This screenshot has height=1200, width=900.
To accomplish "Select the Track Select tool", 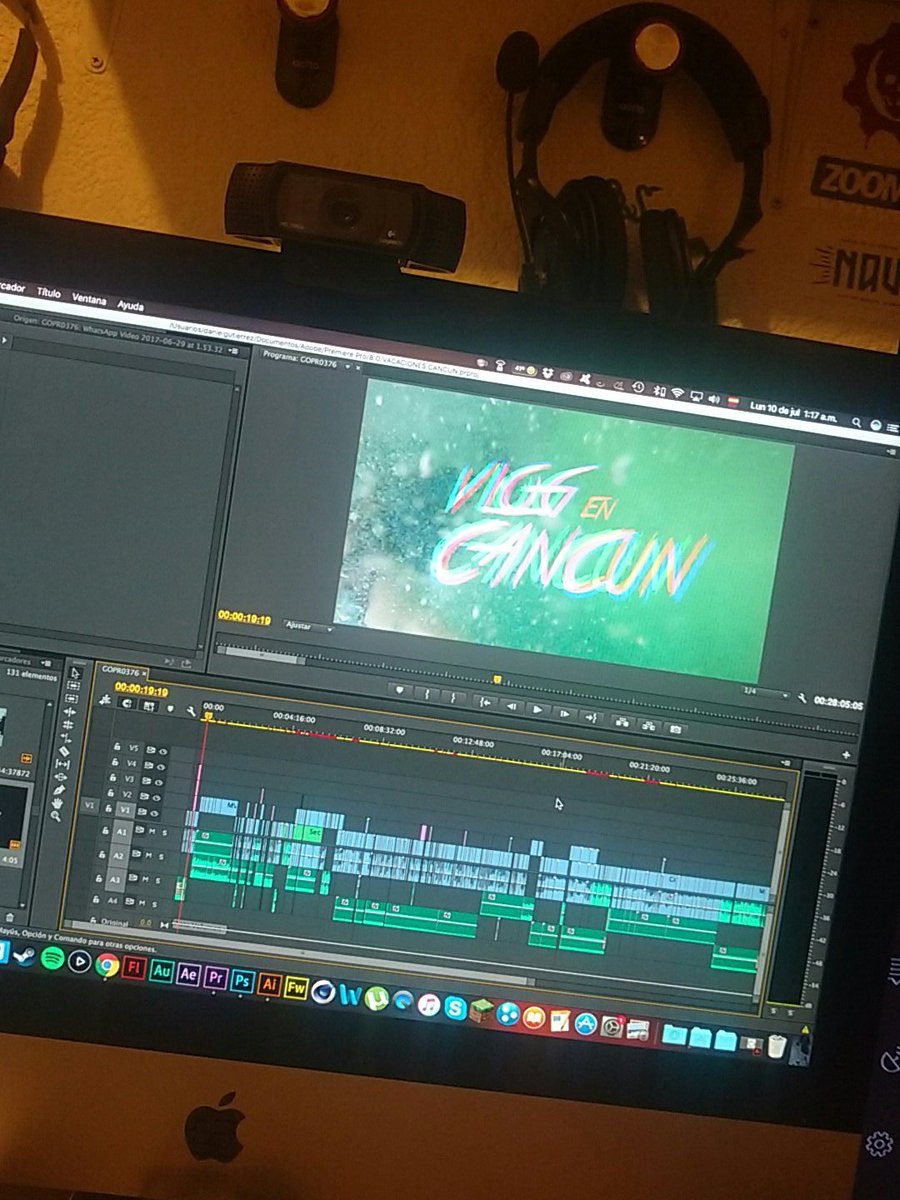I will pos(73,685).
